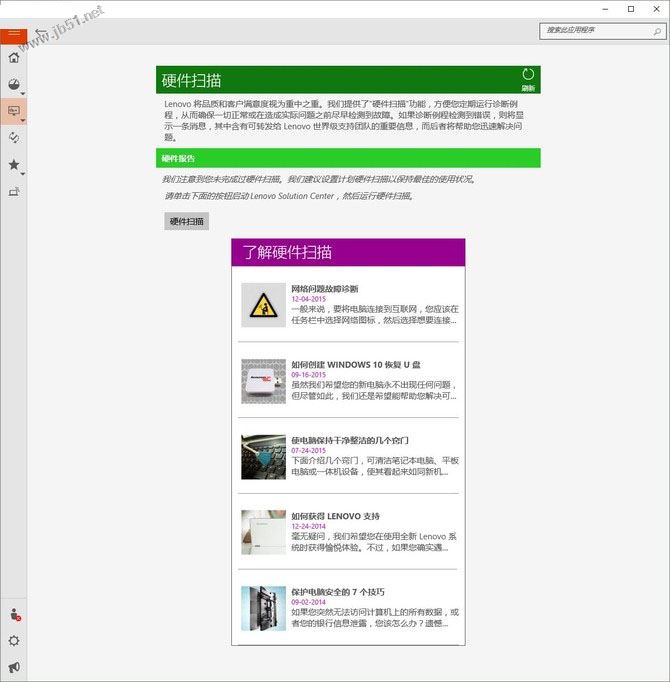
Task: Open the user account icon with red badge
Action: click(x=15, y=615)
